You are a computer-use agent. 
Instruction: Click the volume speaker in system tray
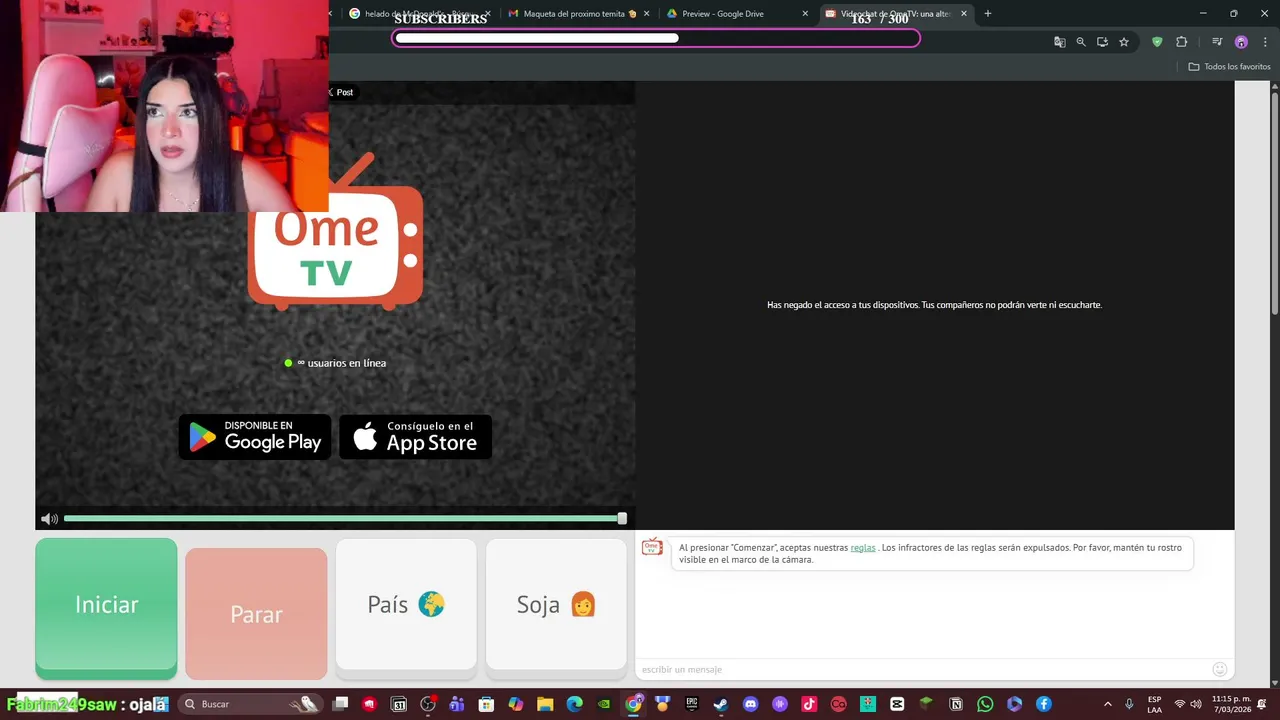coord(1196,704)
